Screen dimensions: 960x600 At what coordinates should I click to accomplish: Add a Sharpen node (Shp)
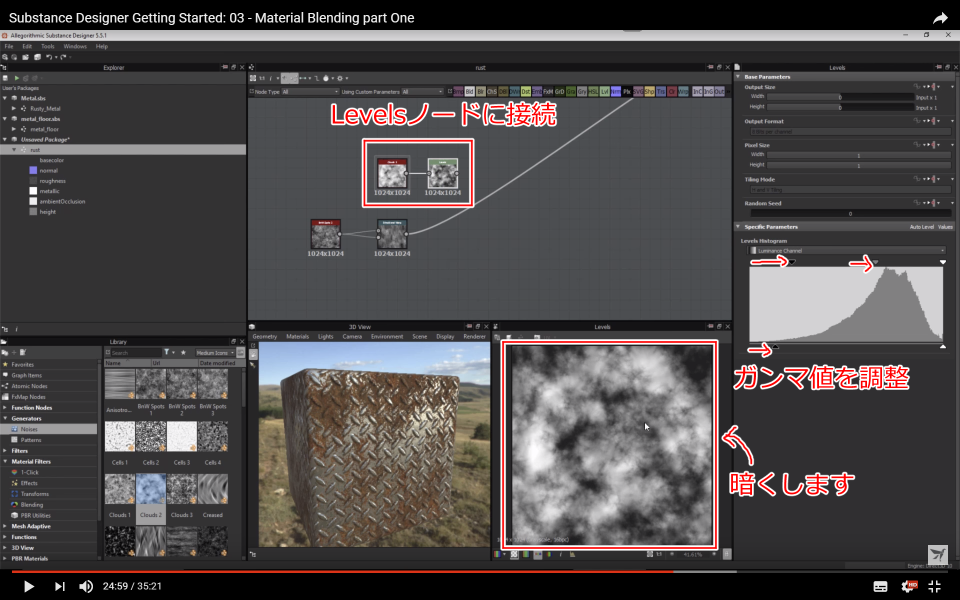(x=650, y=91)
